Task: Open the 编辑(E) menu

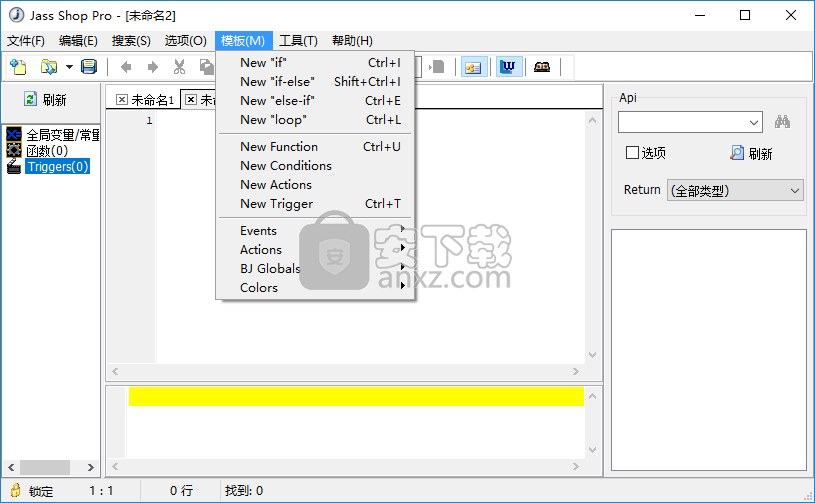Action: 78,41
